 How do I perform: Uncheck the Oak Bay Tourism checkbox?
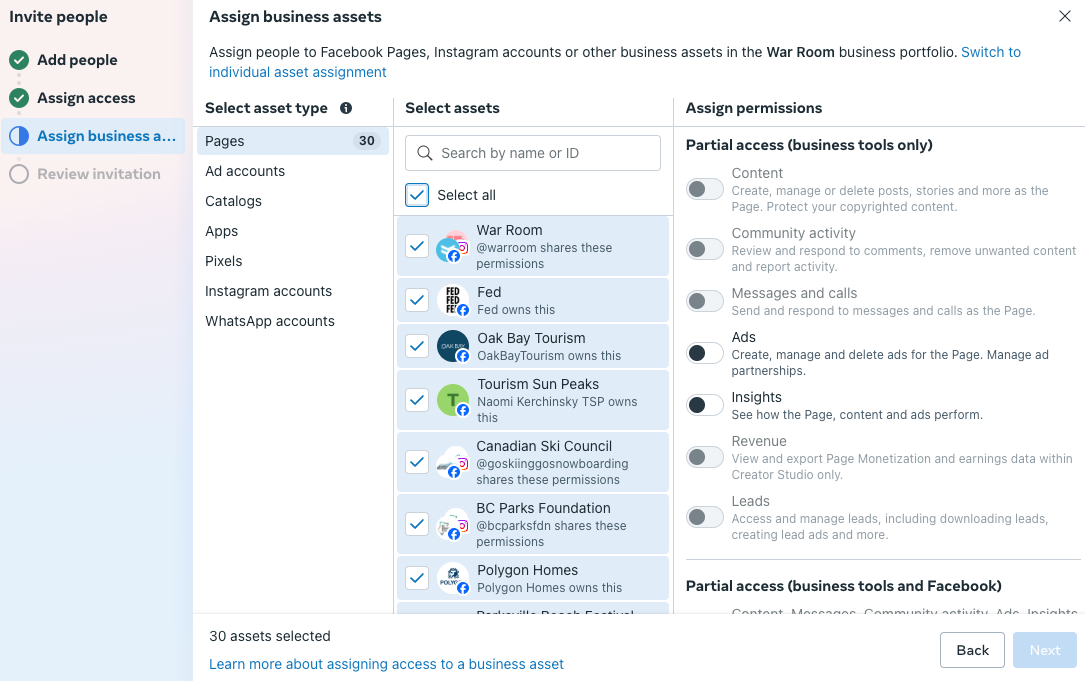click(x=417, y=346)
